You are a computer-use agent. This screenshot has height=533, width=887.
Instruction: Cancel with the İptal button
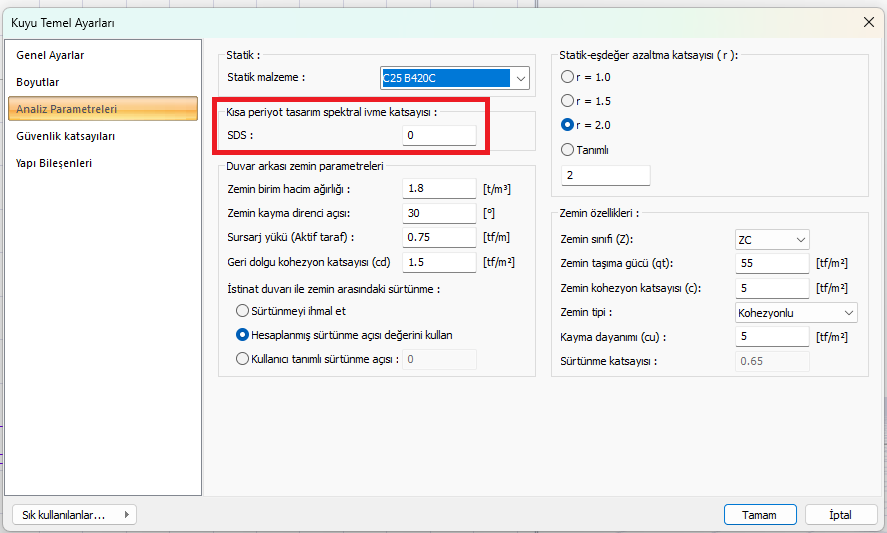click(841, 515)
